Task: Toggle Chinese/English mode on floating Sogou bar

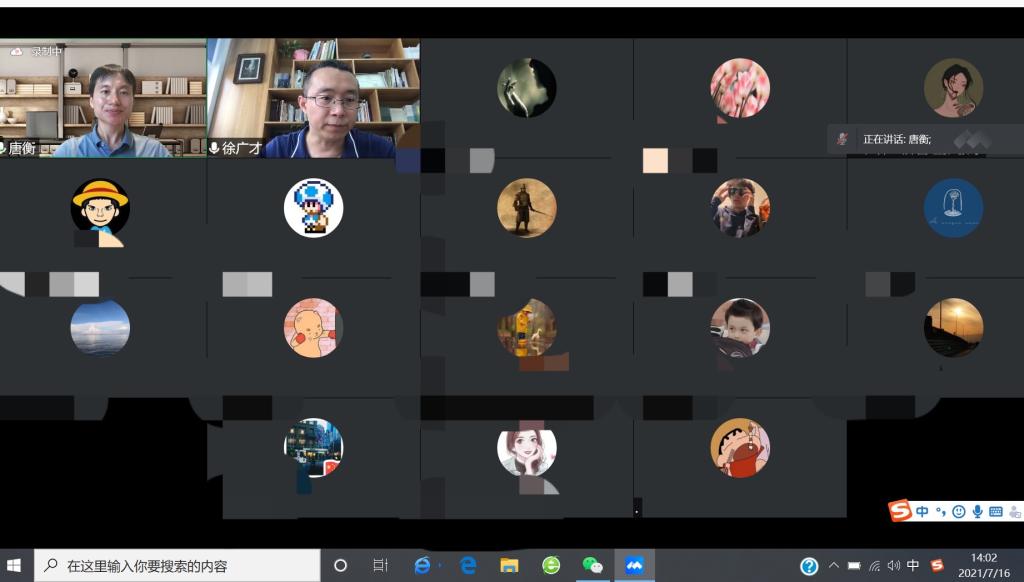Action: point(922,512)
